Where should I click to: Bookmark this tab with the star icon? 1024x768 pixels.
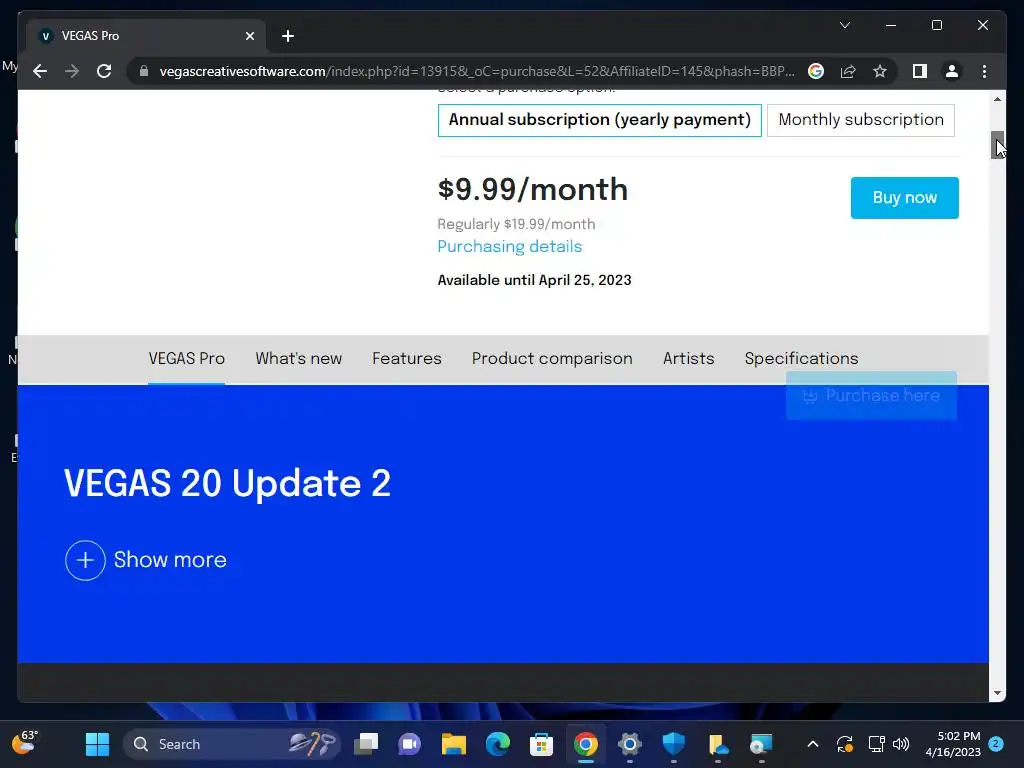880,71
